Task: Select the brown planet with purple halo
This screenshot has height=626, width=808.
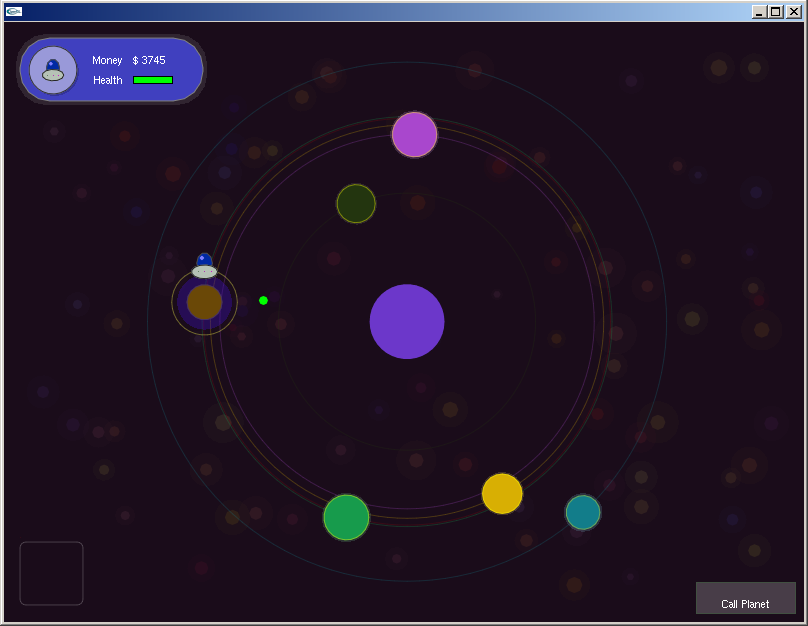Action: tap(205, 302)
